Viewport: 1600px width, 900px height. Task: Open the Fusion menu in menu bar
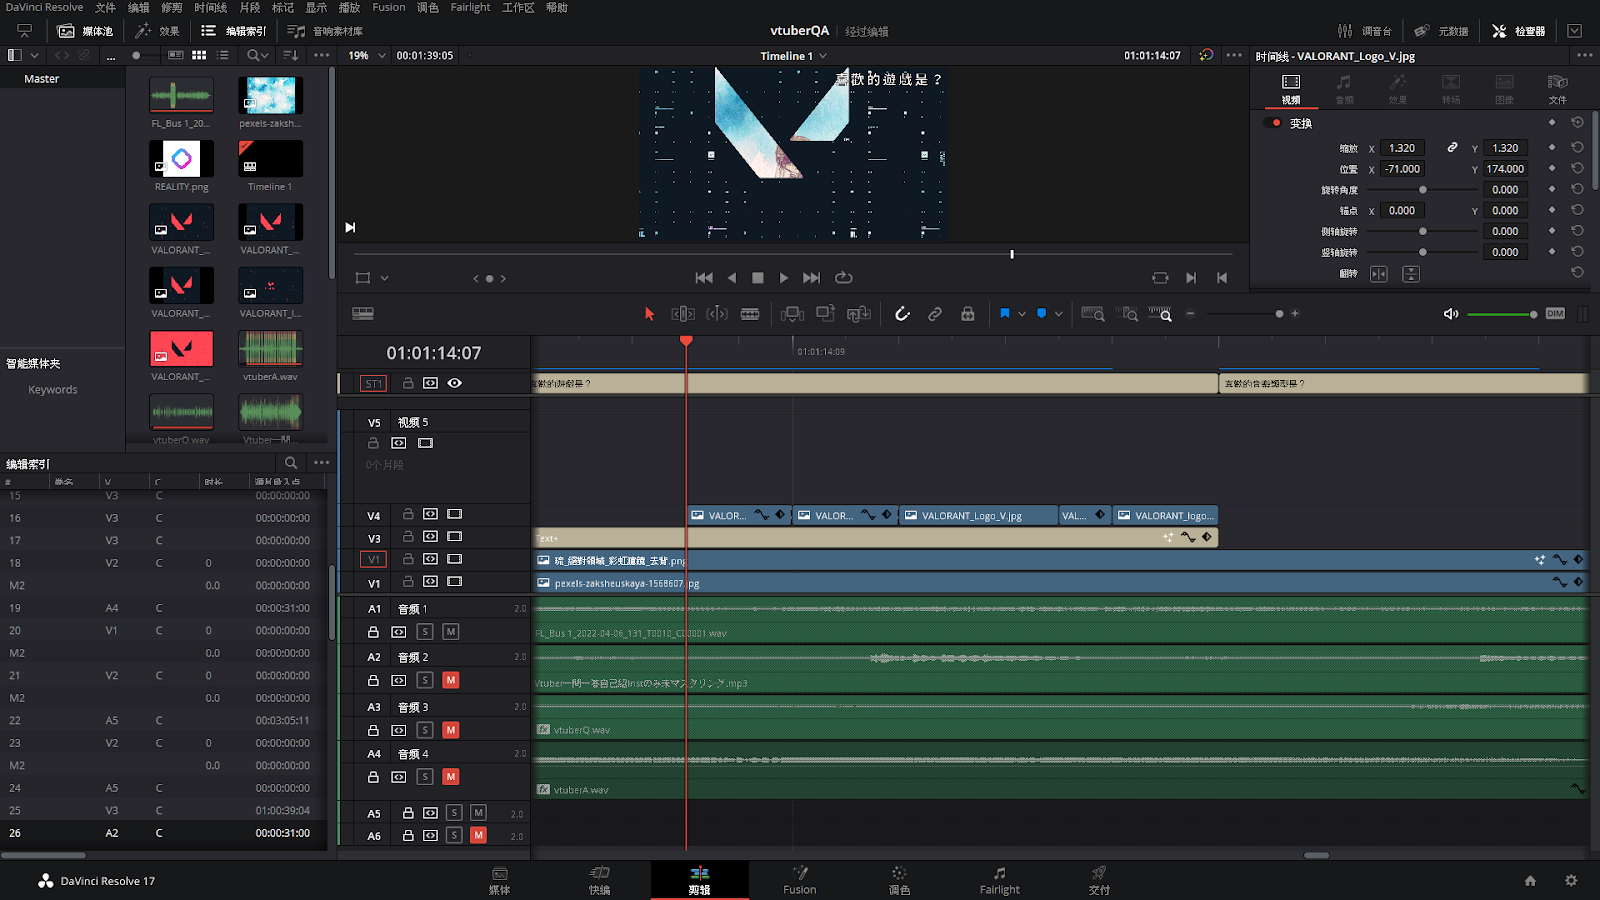(x=389, y=7)
